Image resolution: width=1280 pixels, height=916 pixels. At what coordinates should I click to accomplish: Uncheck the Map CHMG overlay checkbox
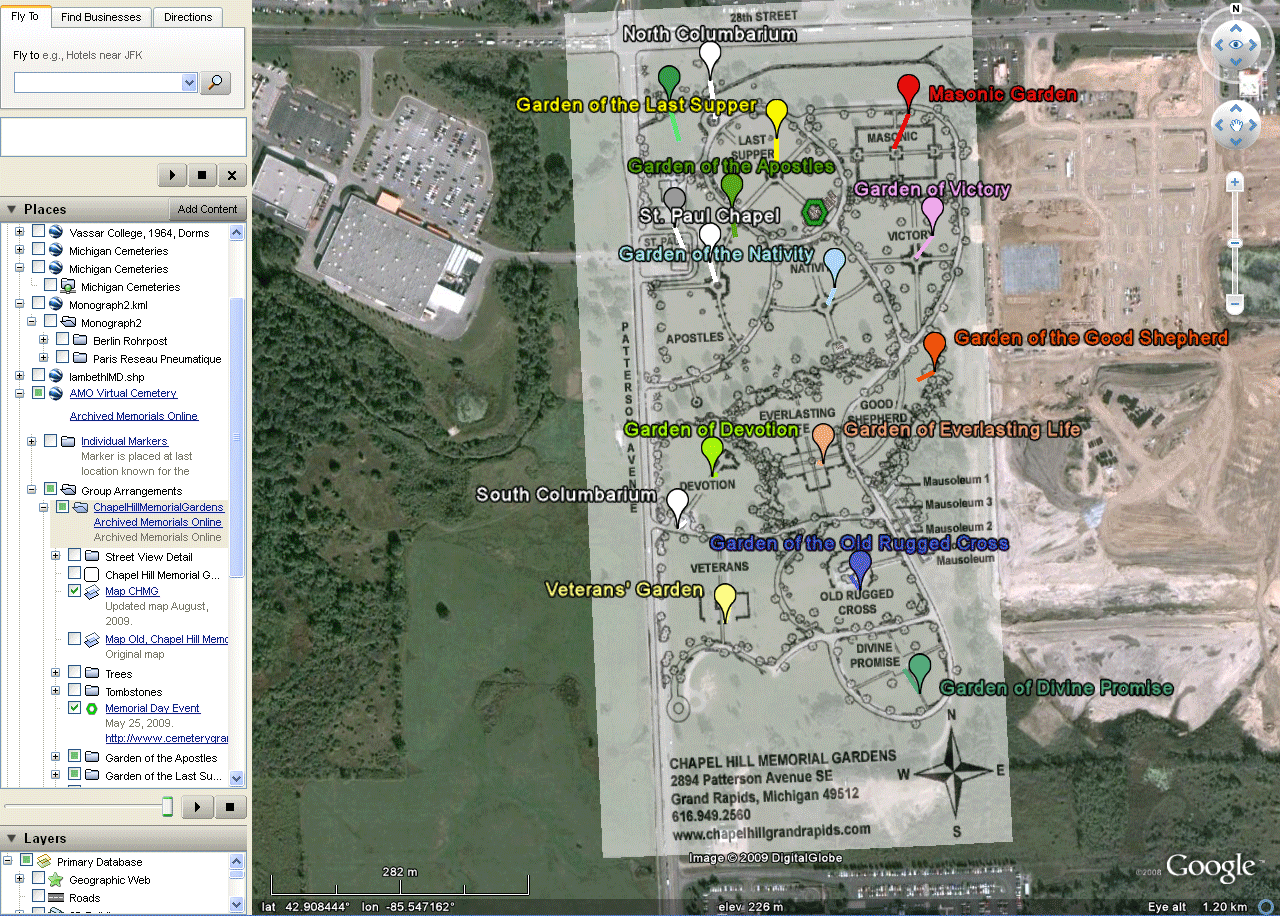point(75,591)
